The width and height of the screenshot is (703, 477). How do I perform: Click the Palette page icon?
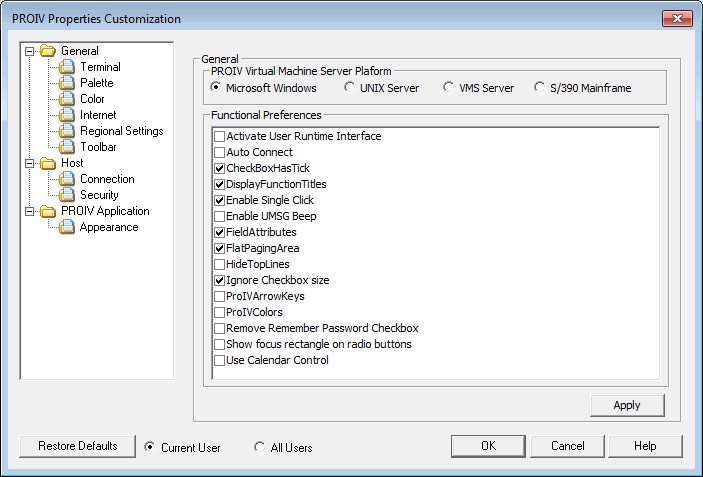click(67, 83)
